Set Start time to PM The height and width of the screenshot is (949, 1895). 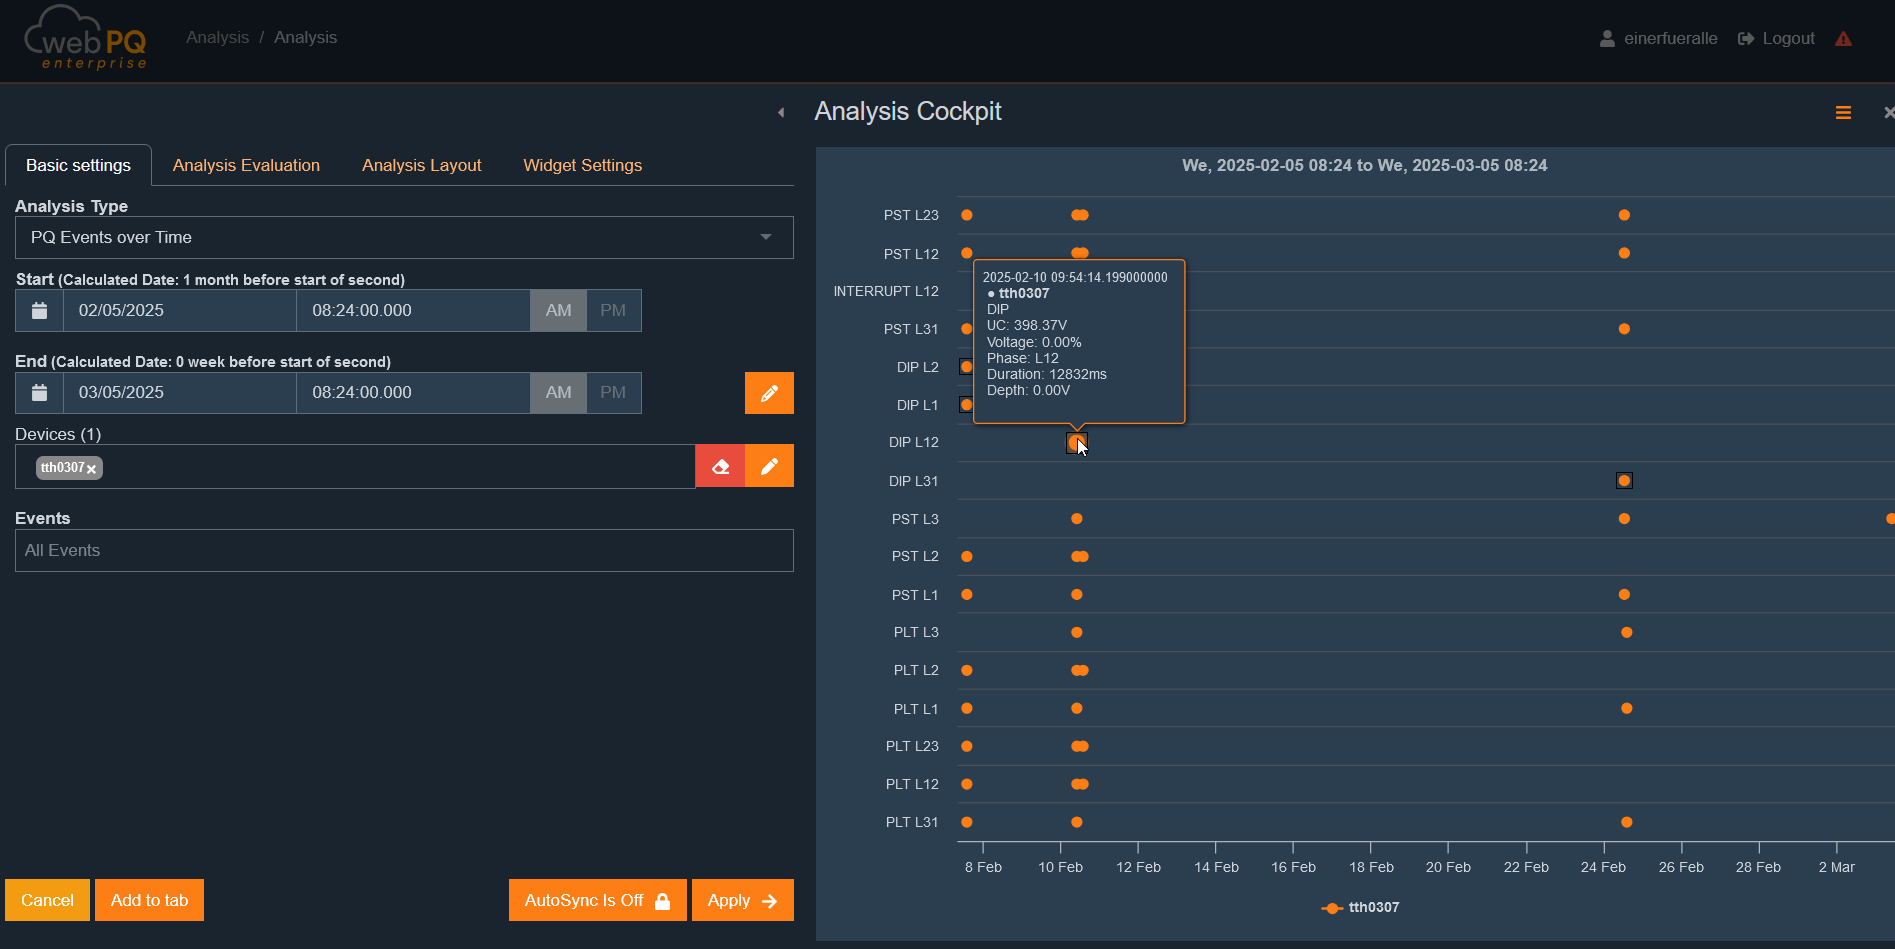click(x=613, y=311)
